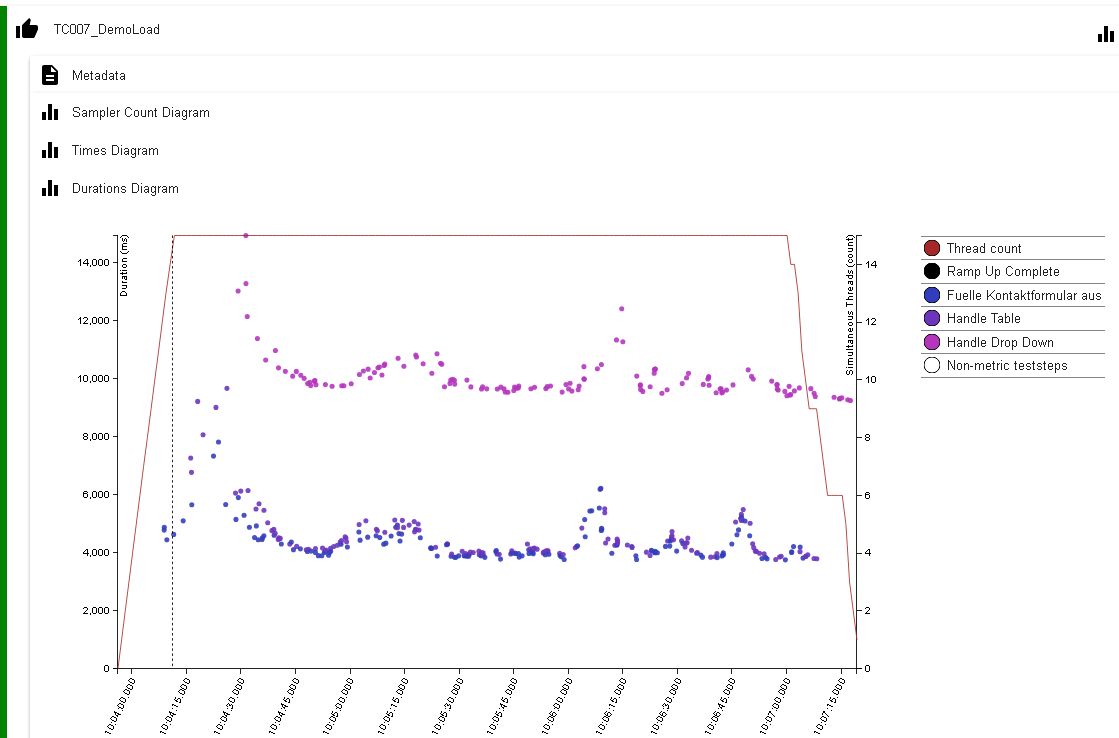Click the 10:04:15.000 time axis label
The image size is (1119, 738).
pos(176,706)
